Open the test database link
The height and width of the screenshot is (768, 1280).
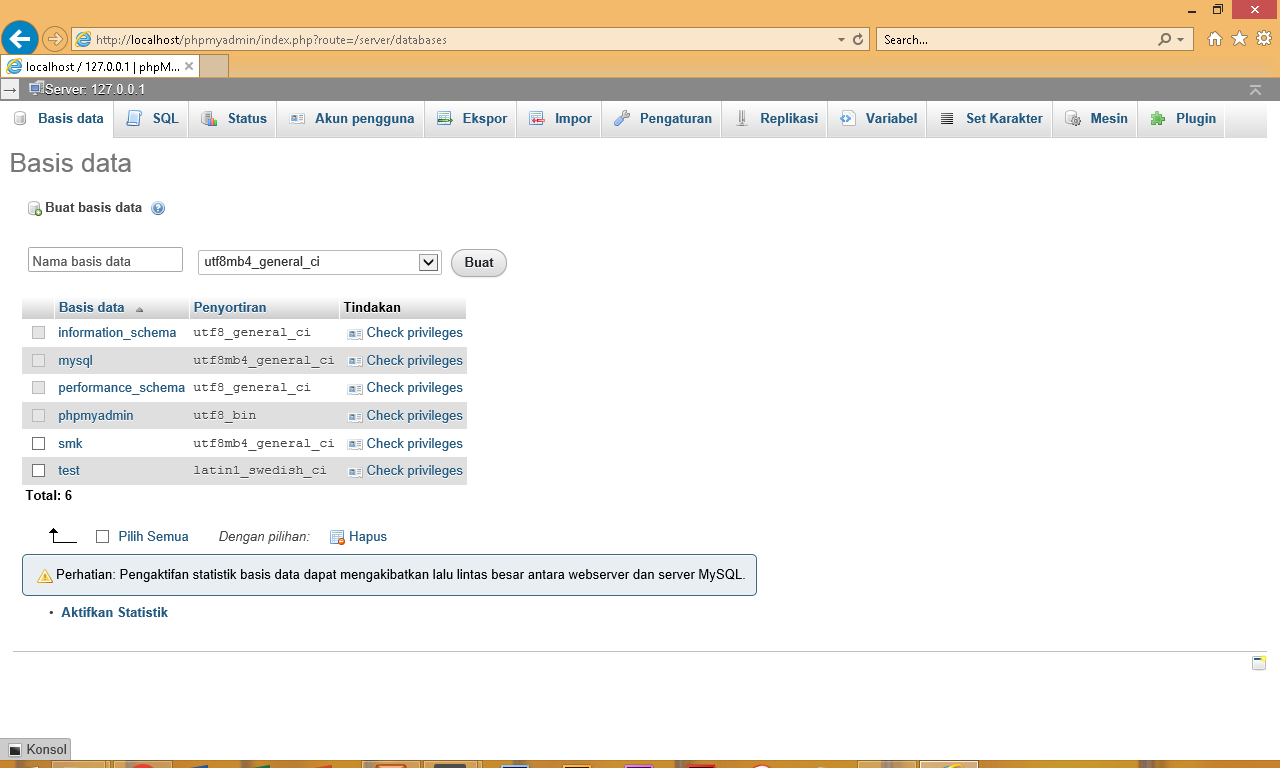[69, 471]
